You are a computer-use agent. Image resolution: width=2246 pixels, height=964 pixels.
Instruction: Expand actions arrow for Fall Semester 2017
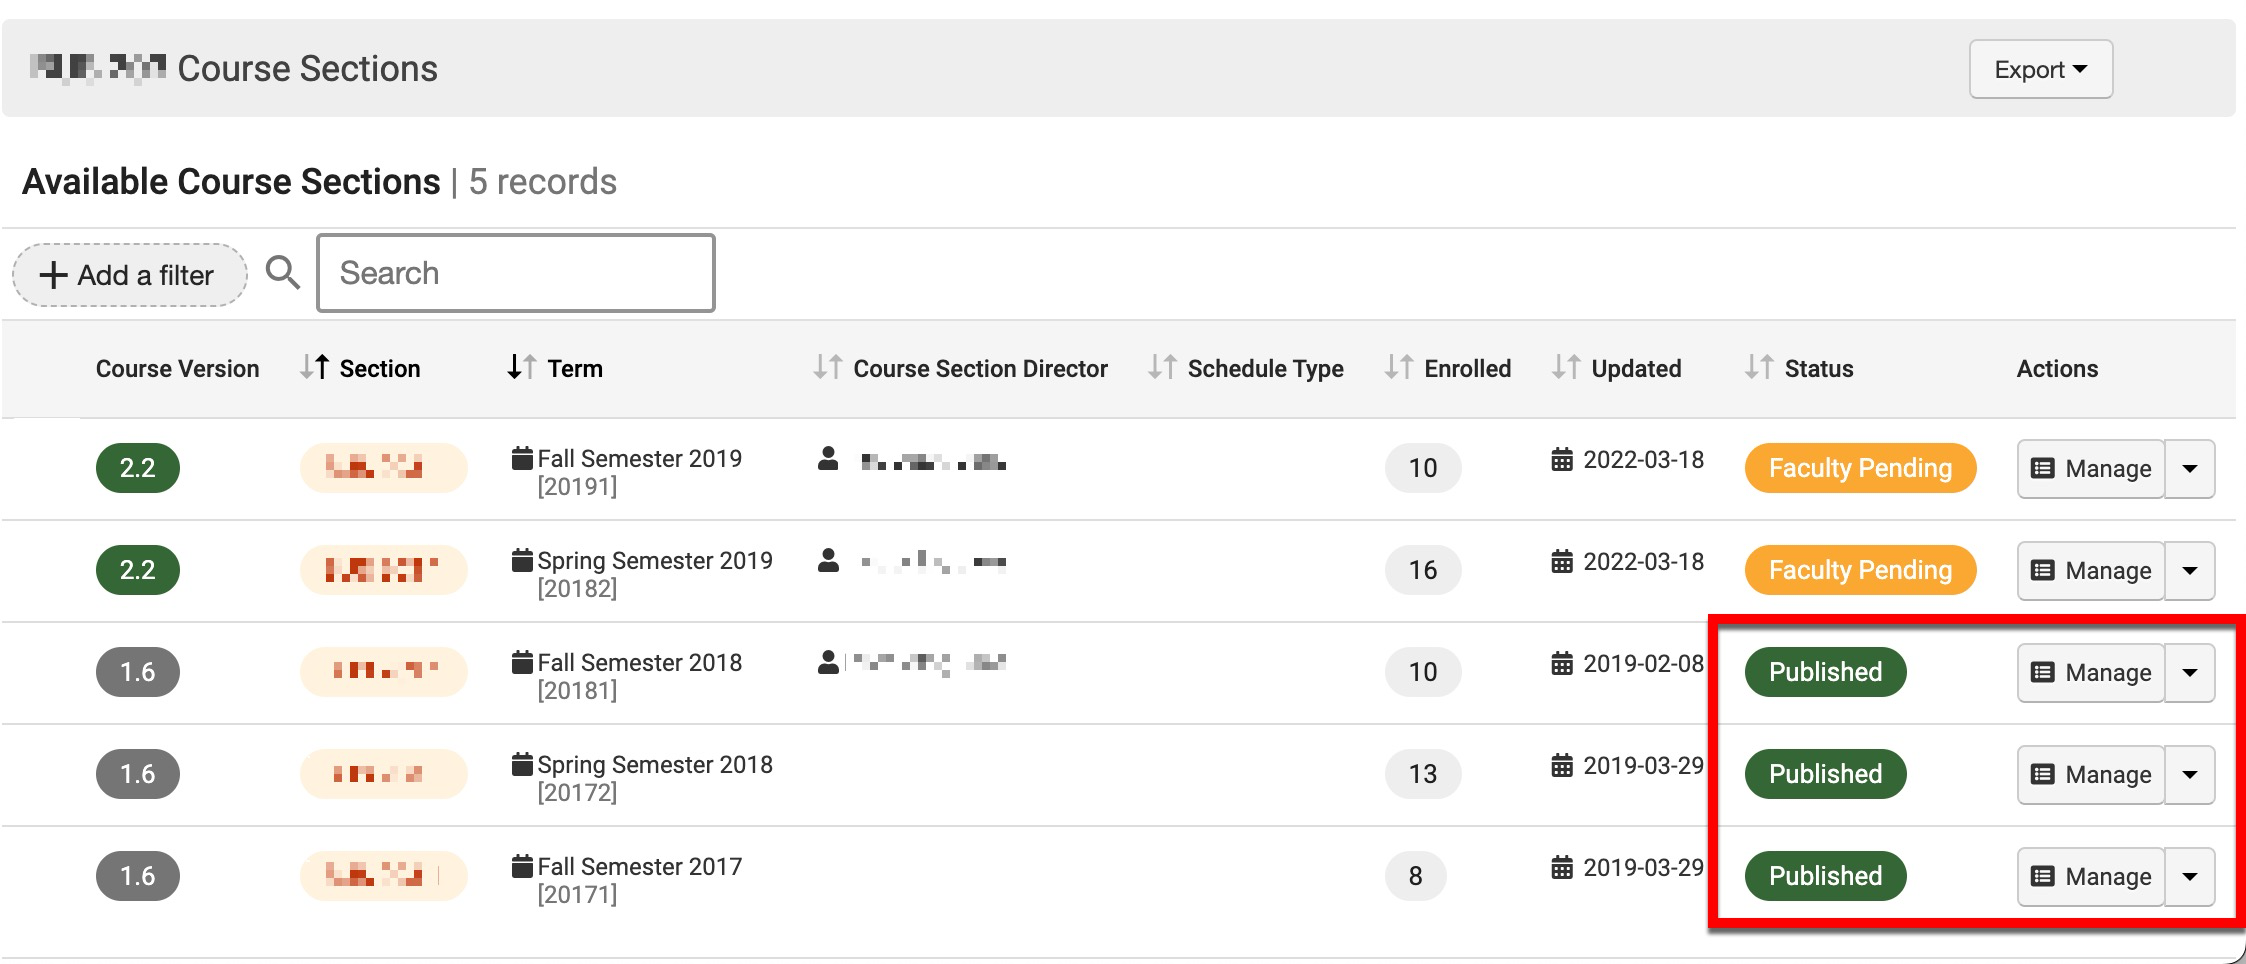tap(2190, 877)
